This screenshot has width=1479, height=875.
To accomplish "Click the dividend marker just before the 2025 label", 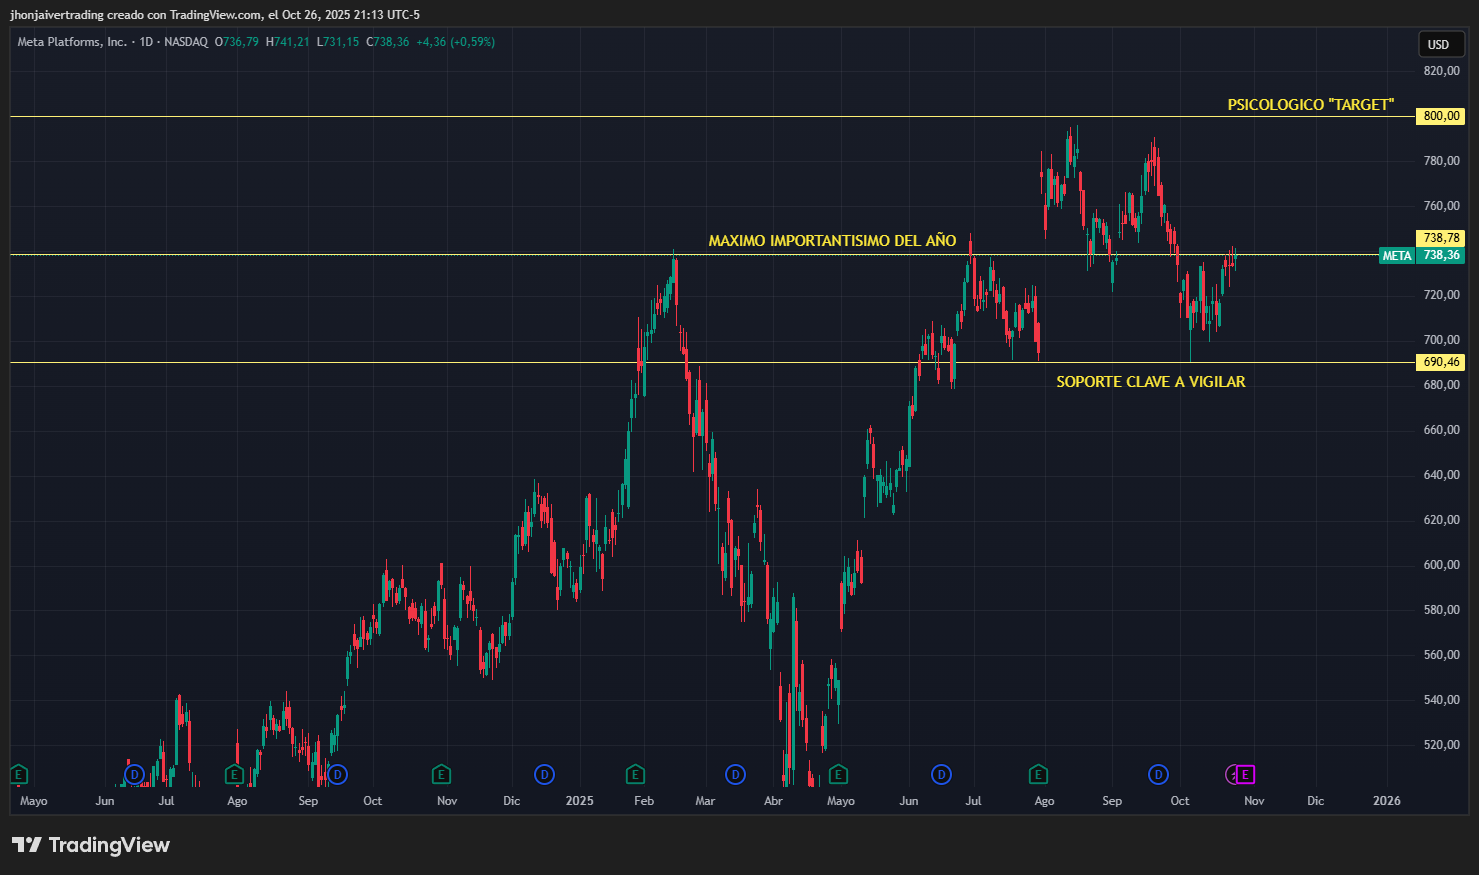I will (544, 774).
